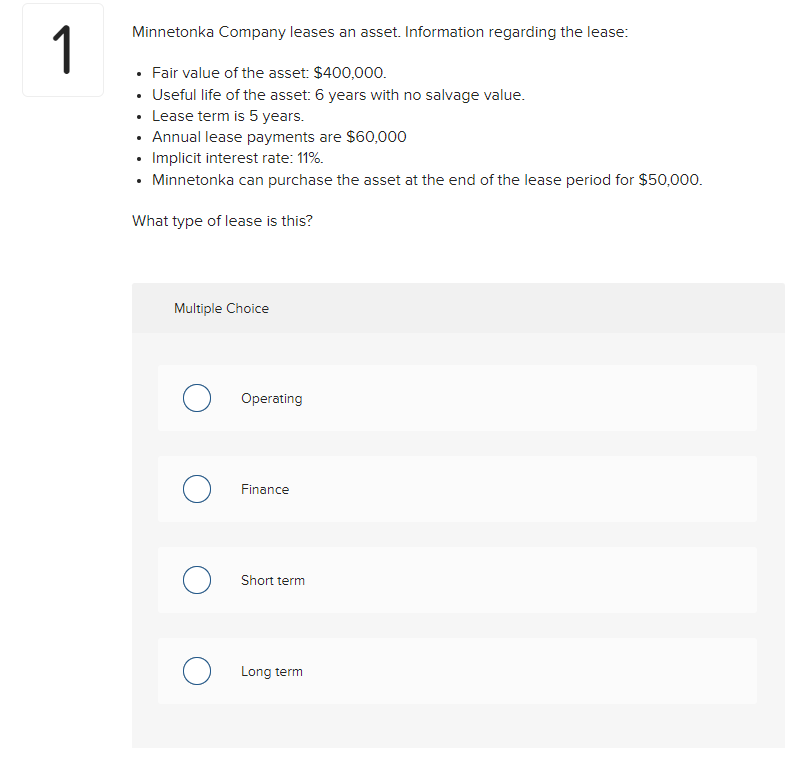
Task: Click the Operating answer row
Action: click(457, 398)
